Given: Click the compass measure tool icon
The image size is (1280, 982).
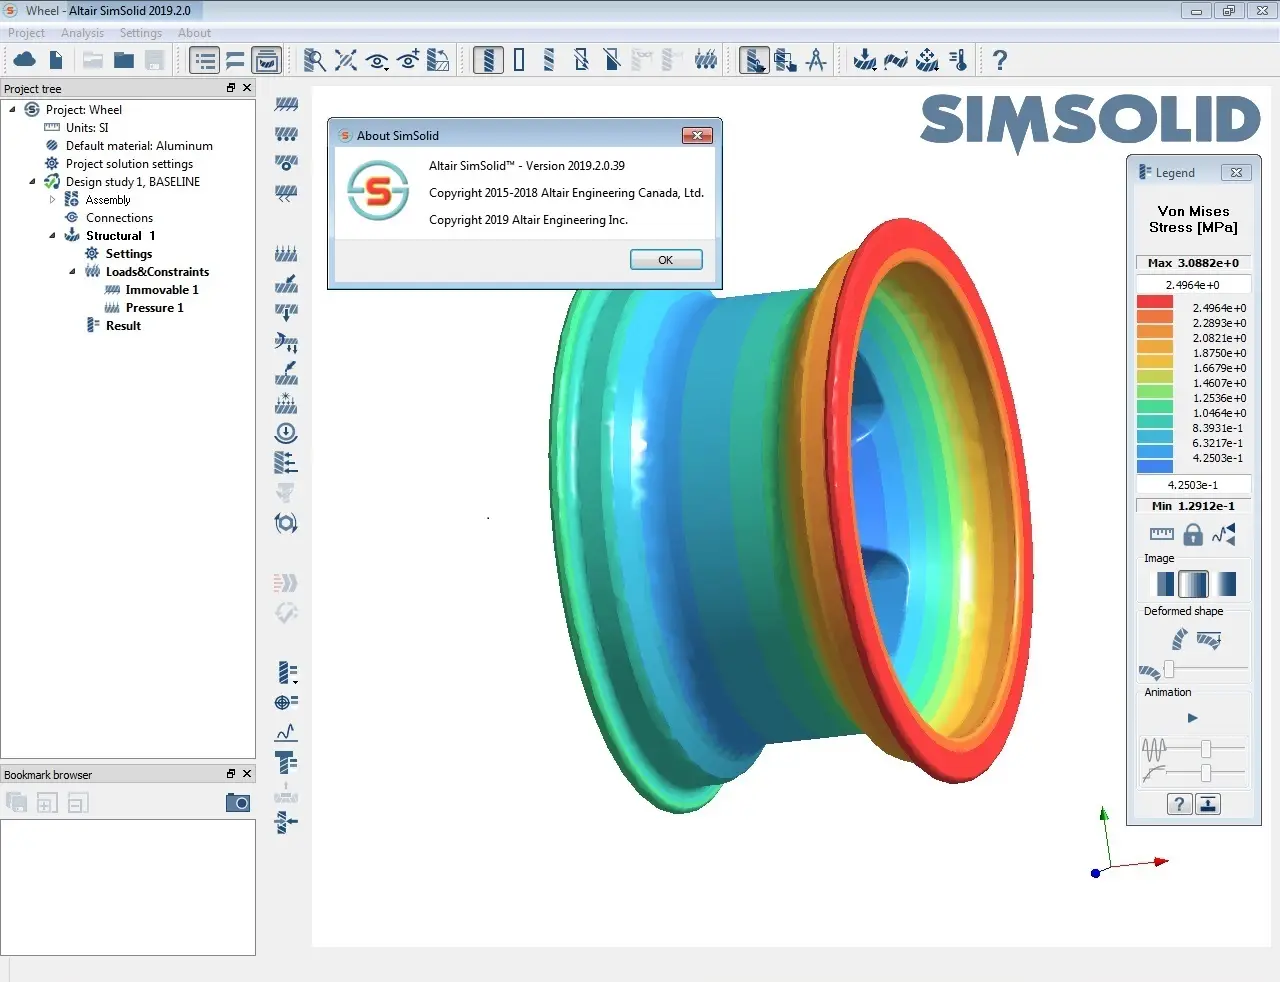Looking at the screenshot, I should pyautogui.click(x=816, y=60).
